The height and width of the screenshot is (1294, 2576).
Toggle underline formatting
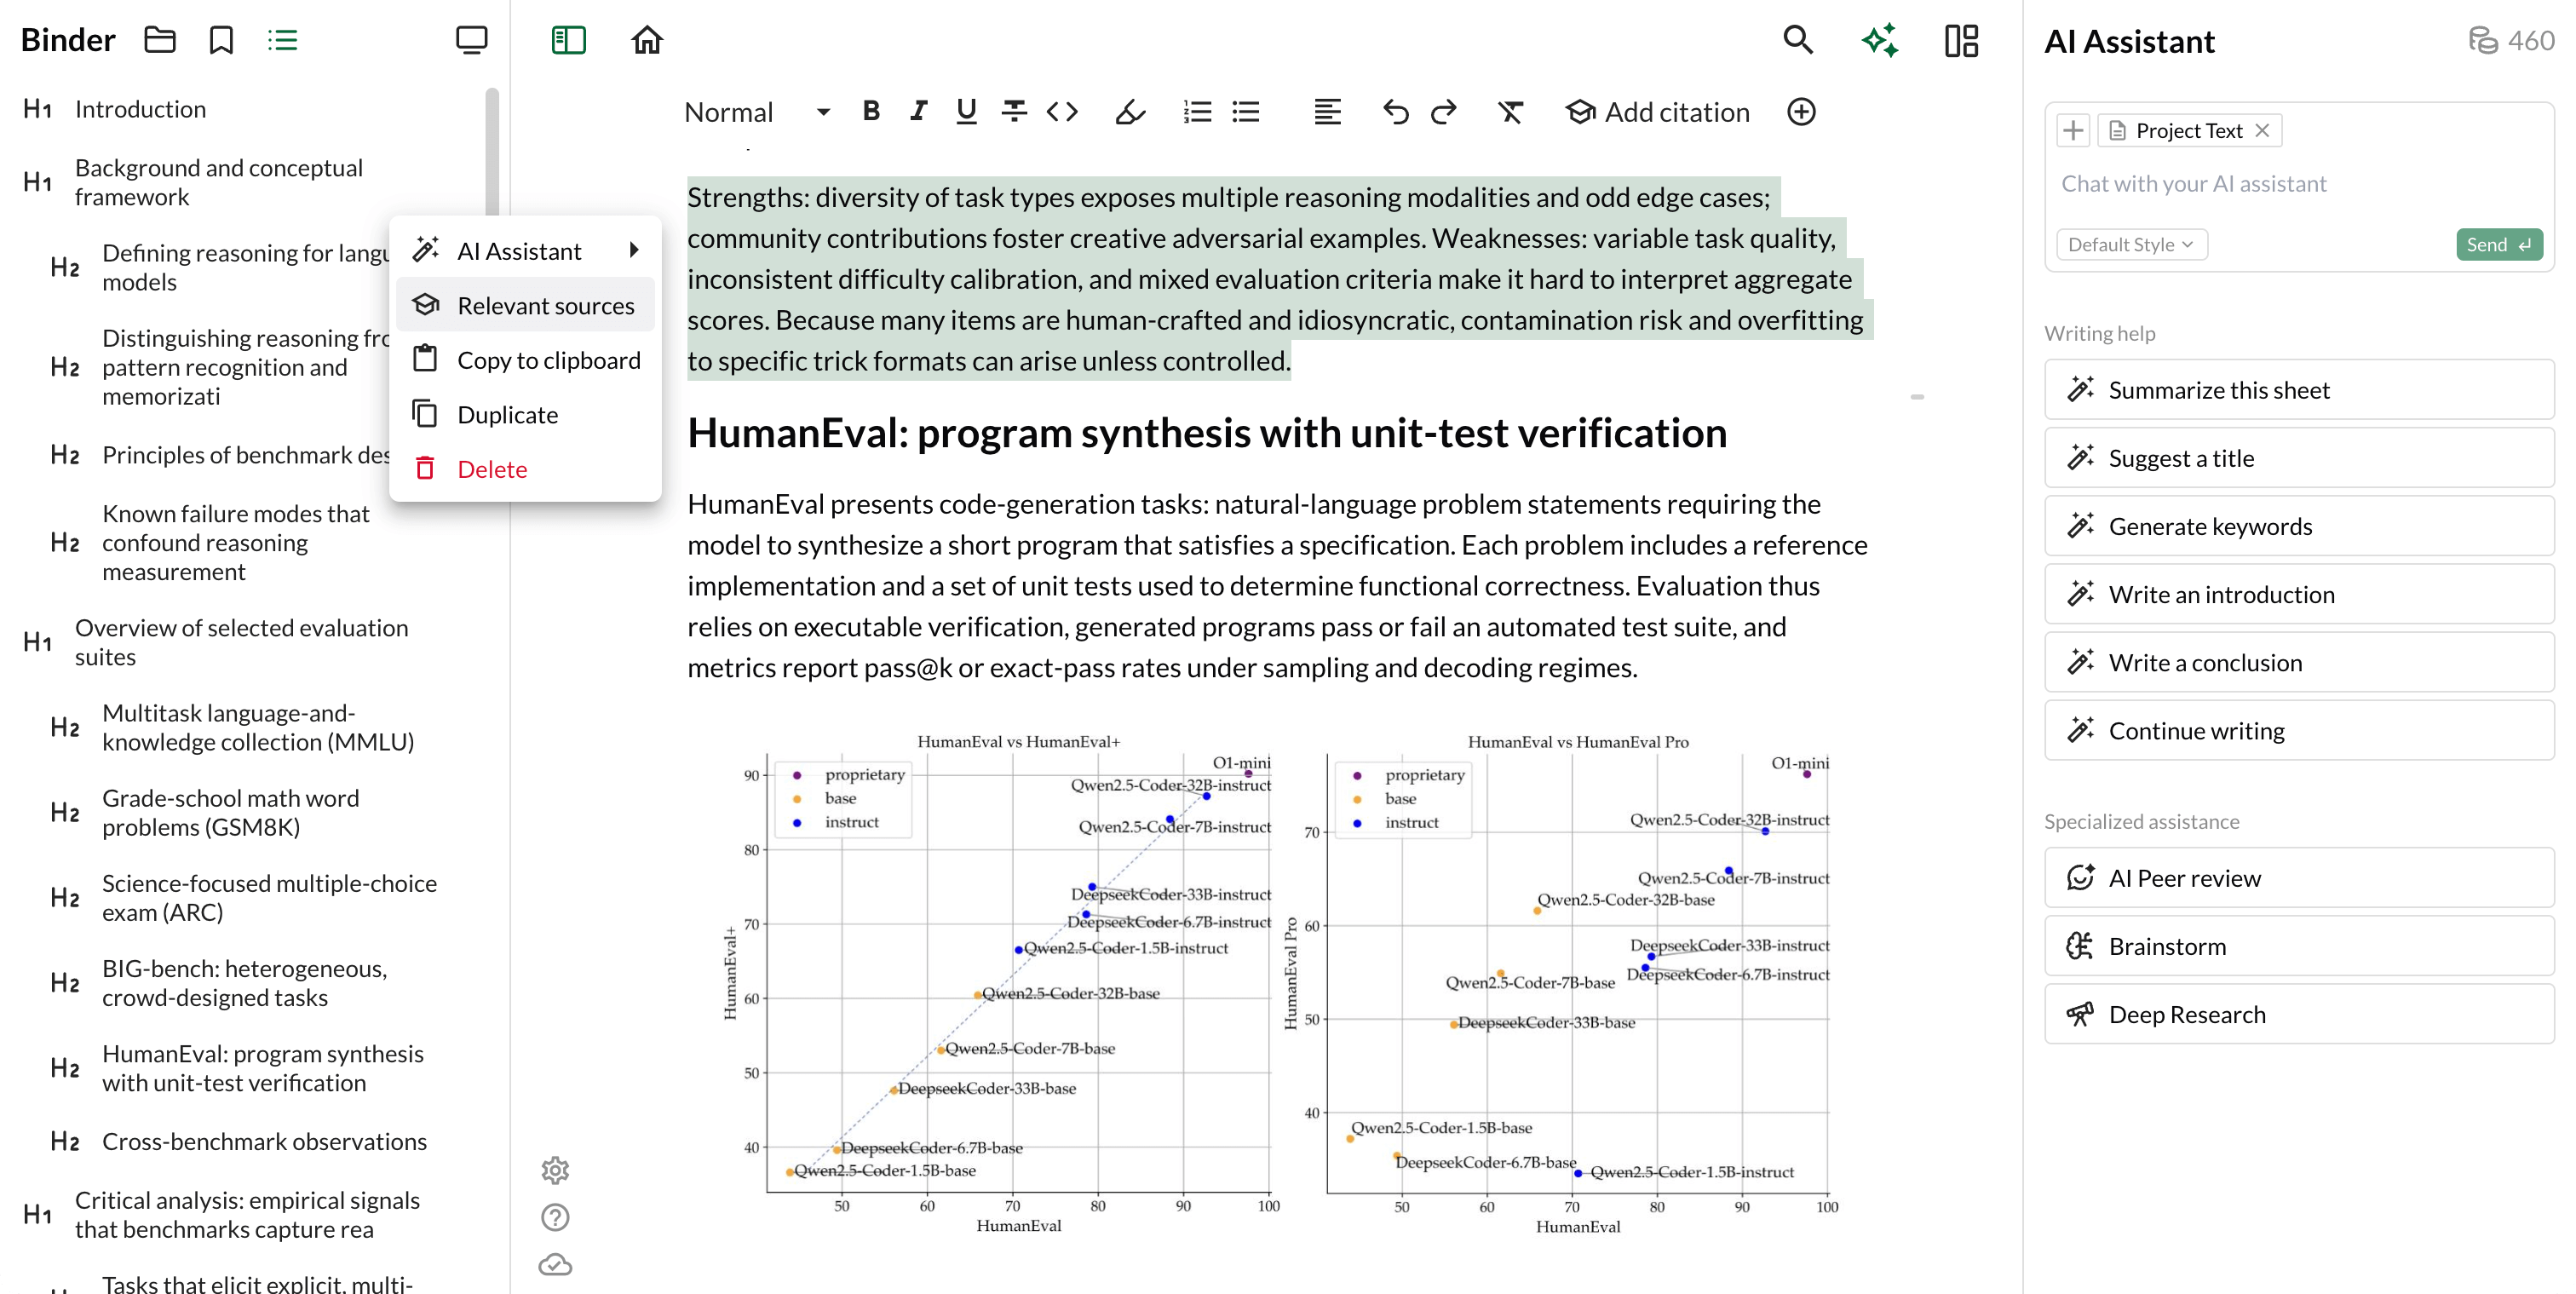tap(965, 111)
